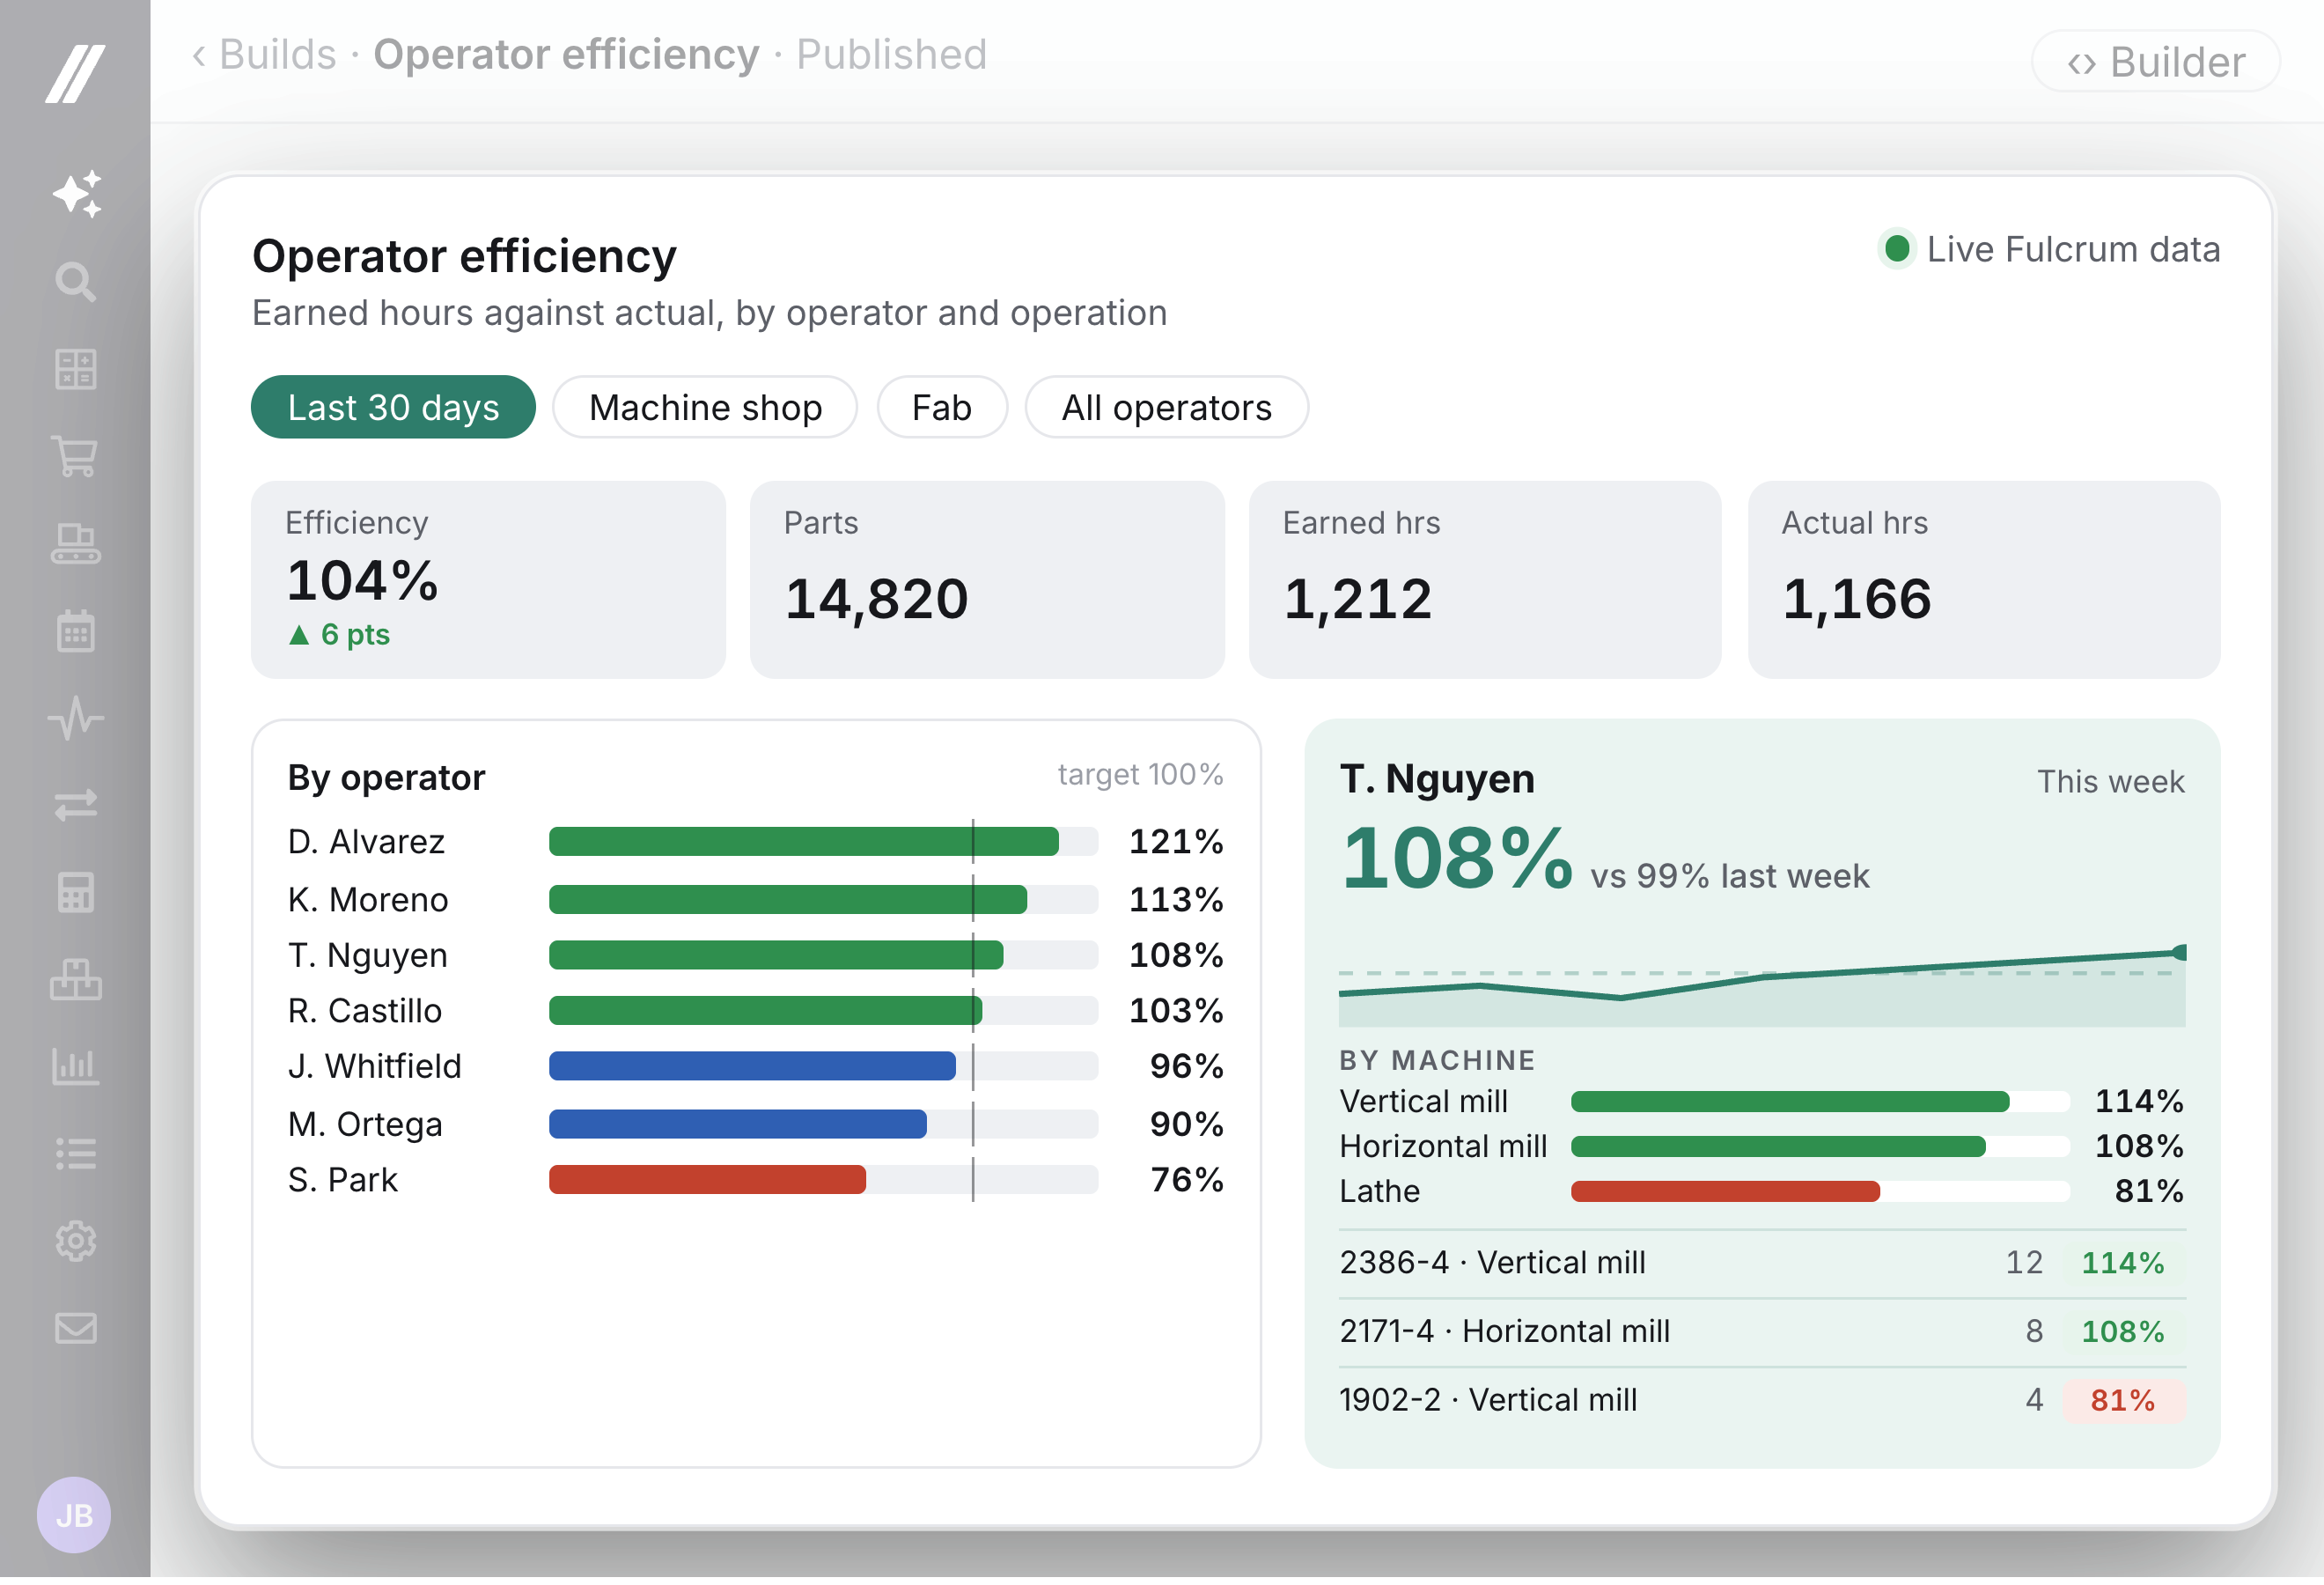
Task: Select the Last 30 days filter chip
Action: [393, 408]
